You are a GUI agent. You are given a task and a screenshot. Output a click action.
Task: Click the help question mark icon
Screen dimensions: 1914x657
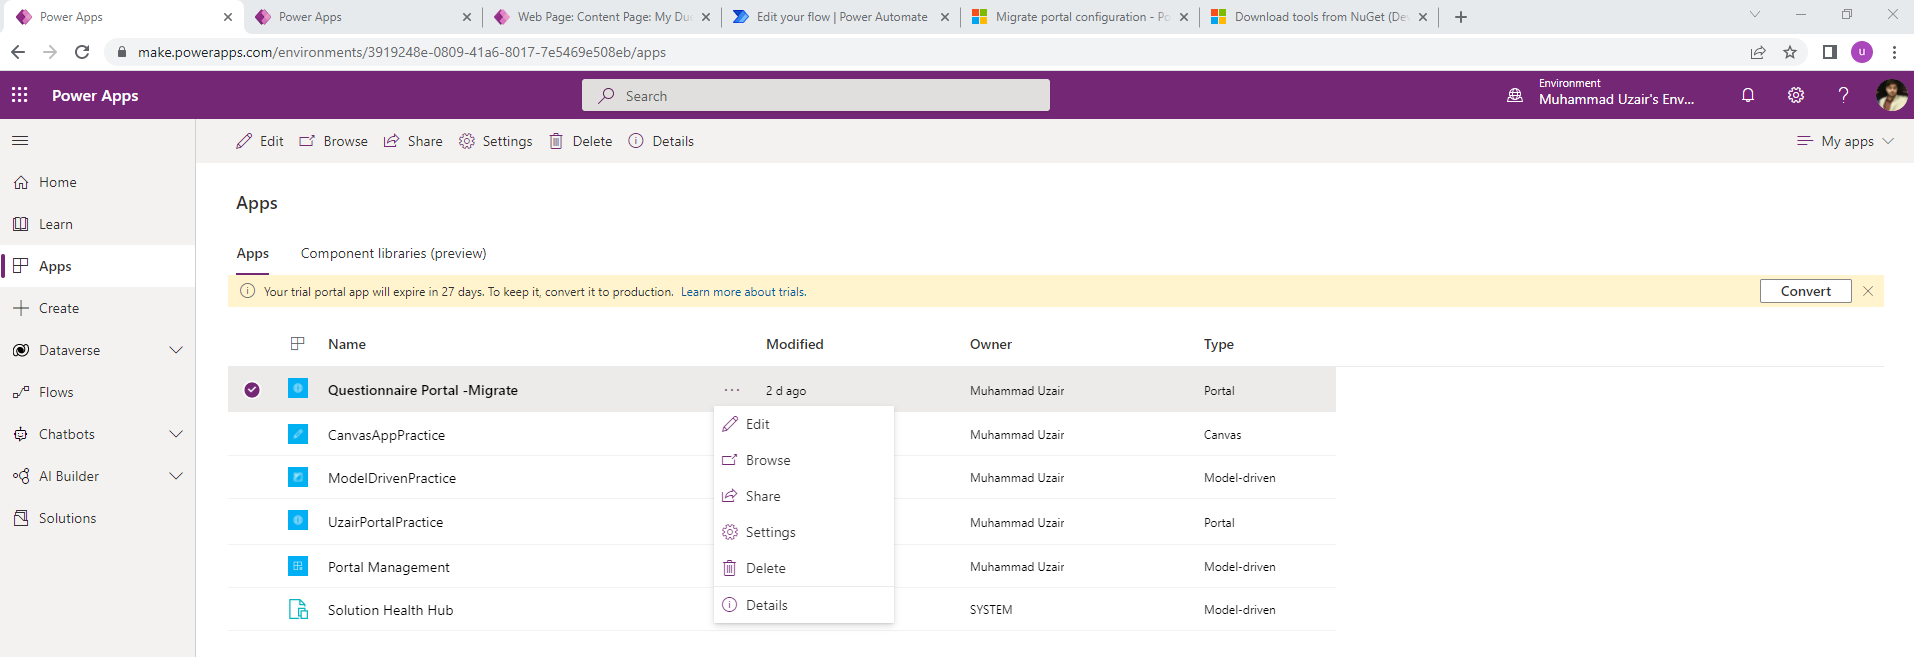click(x=1843, y=95)
